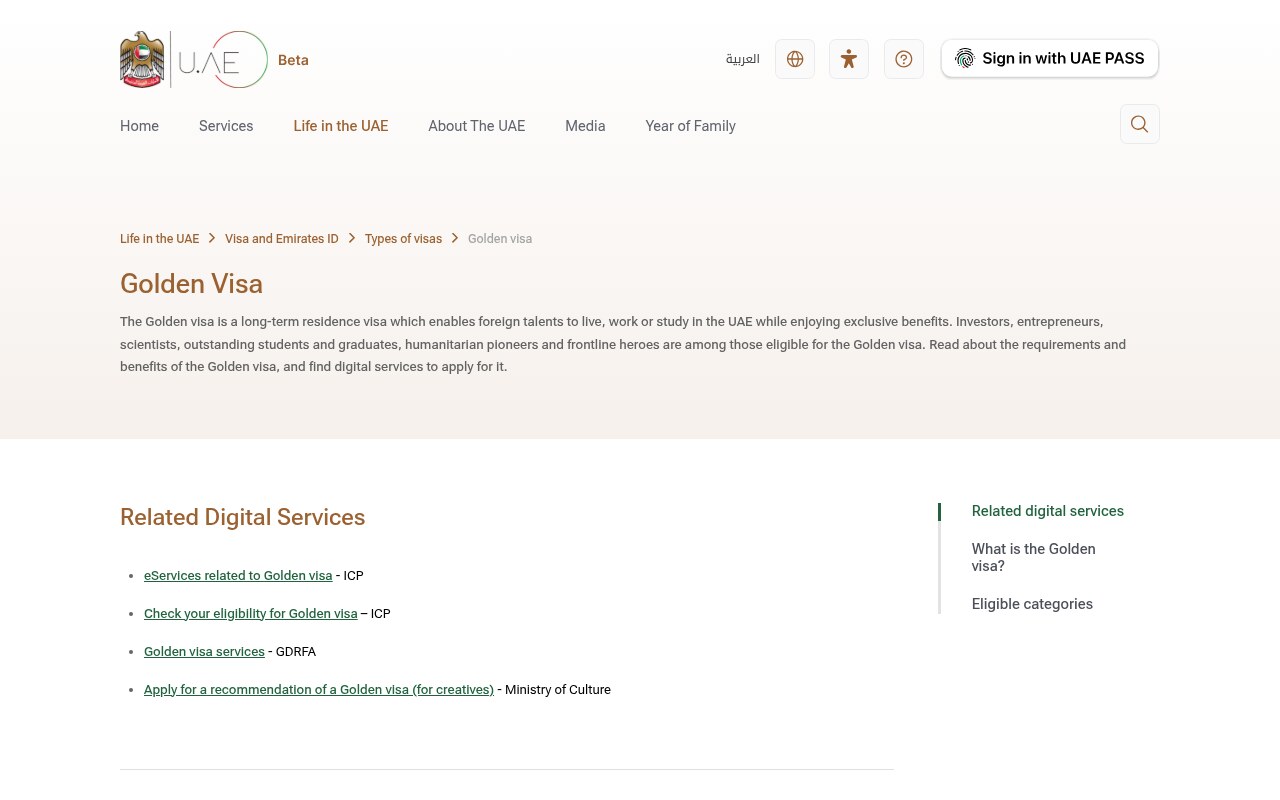Viewport: 1280px width, 800px height.
Task: Navigate to Life in the UAE breadcrumb
Action: [x=160, y=239]
